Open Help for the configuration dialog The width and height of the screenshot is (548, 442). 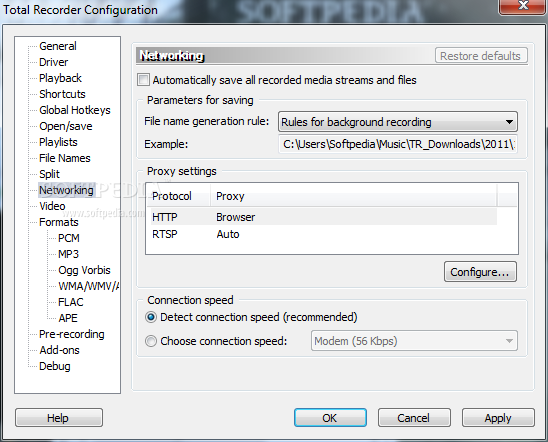tap(59, 418)
